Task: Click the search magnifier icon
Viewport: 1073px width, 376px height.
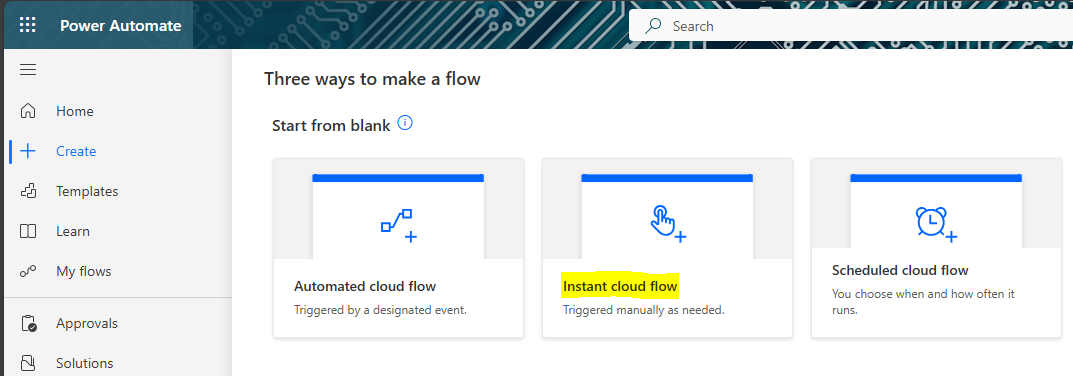Action: [x=654, y=26]
